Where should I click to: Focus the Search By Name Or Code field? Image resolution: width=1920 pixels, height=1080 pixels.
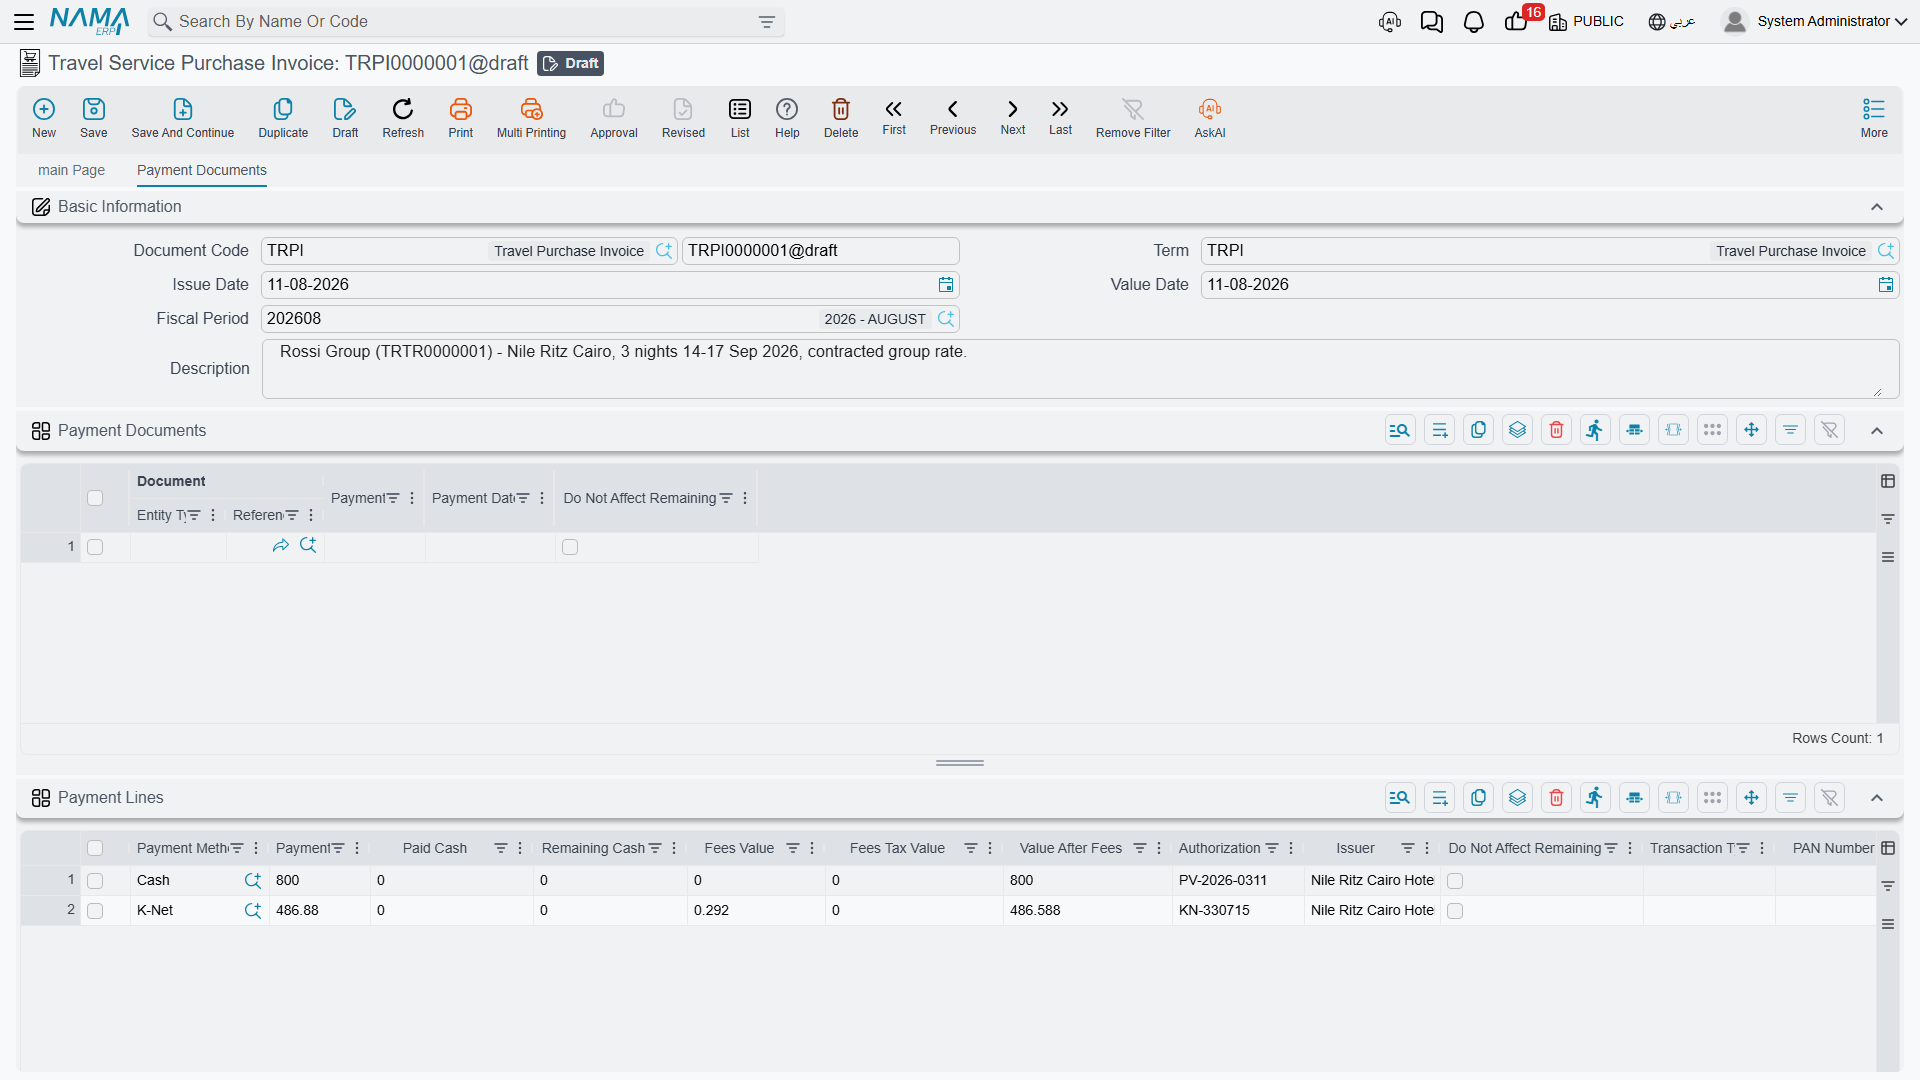[465, 21]
